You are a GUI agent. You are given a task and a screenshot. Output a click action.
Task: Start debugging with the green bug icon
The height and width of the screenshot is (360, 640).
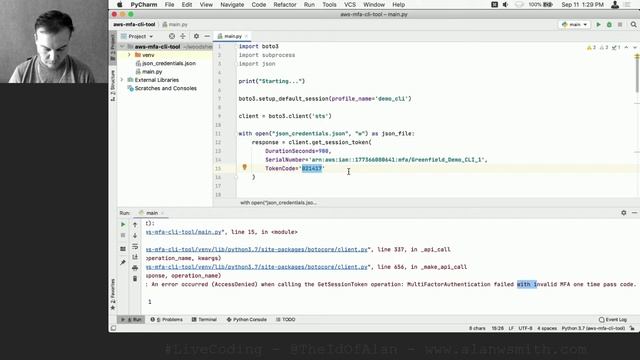point(609,24)
